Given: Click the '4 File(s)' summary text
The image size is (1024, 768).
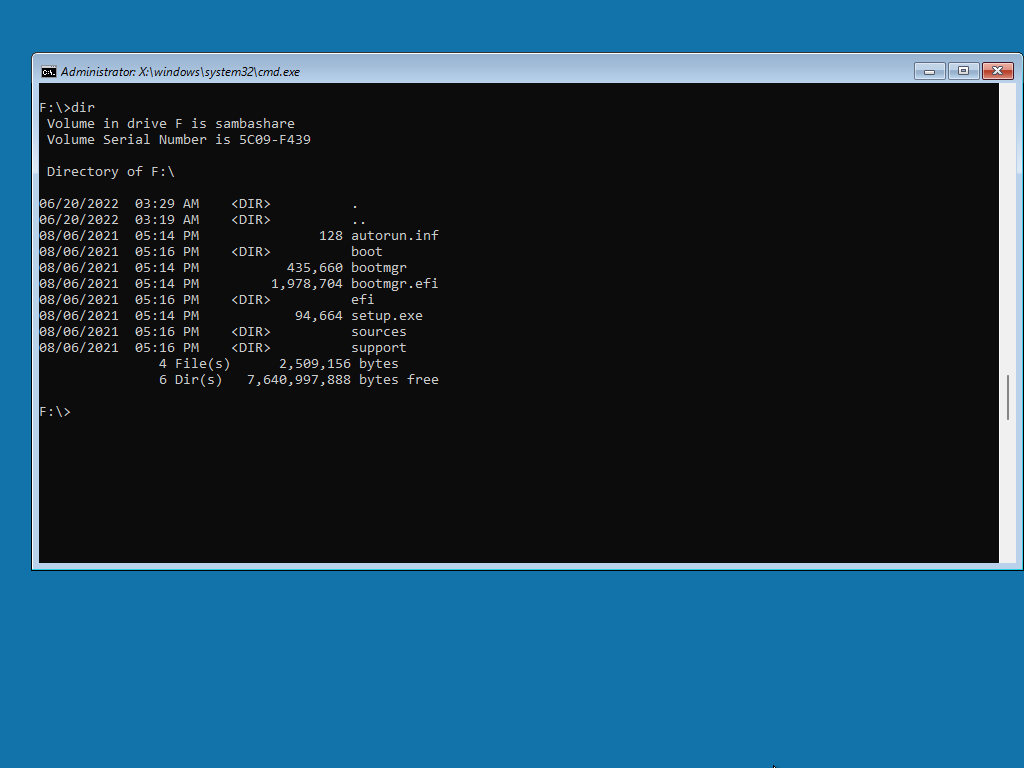Looking at the screenshot, I should pyautogui.click(x=195, y=364).
